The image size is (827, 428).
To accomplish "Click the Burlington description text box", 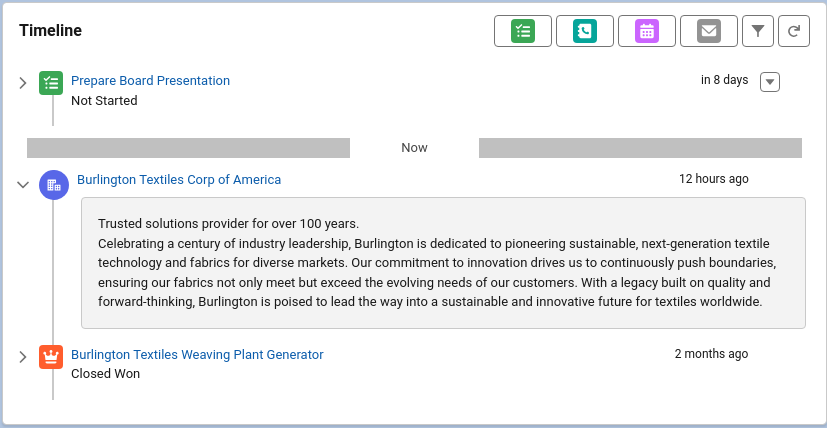I will coord(443,263).
